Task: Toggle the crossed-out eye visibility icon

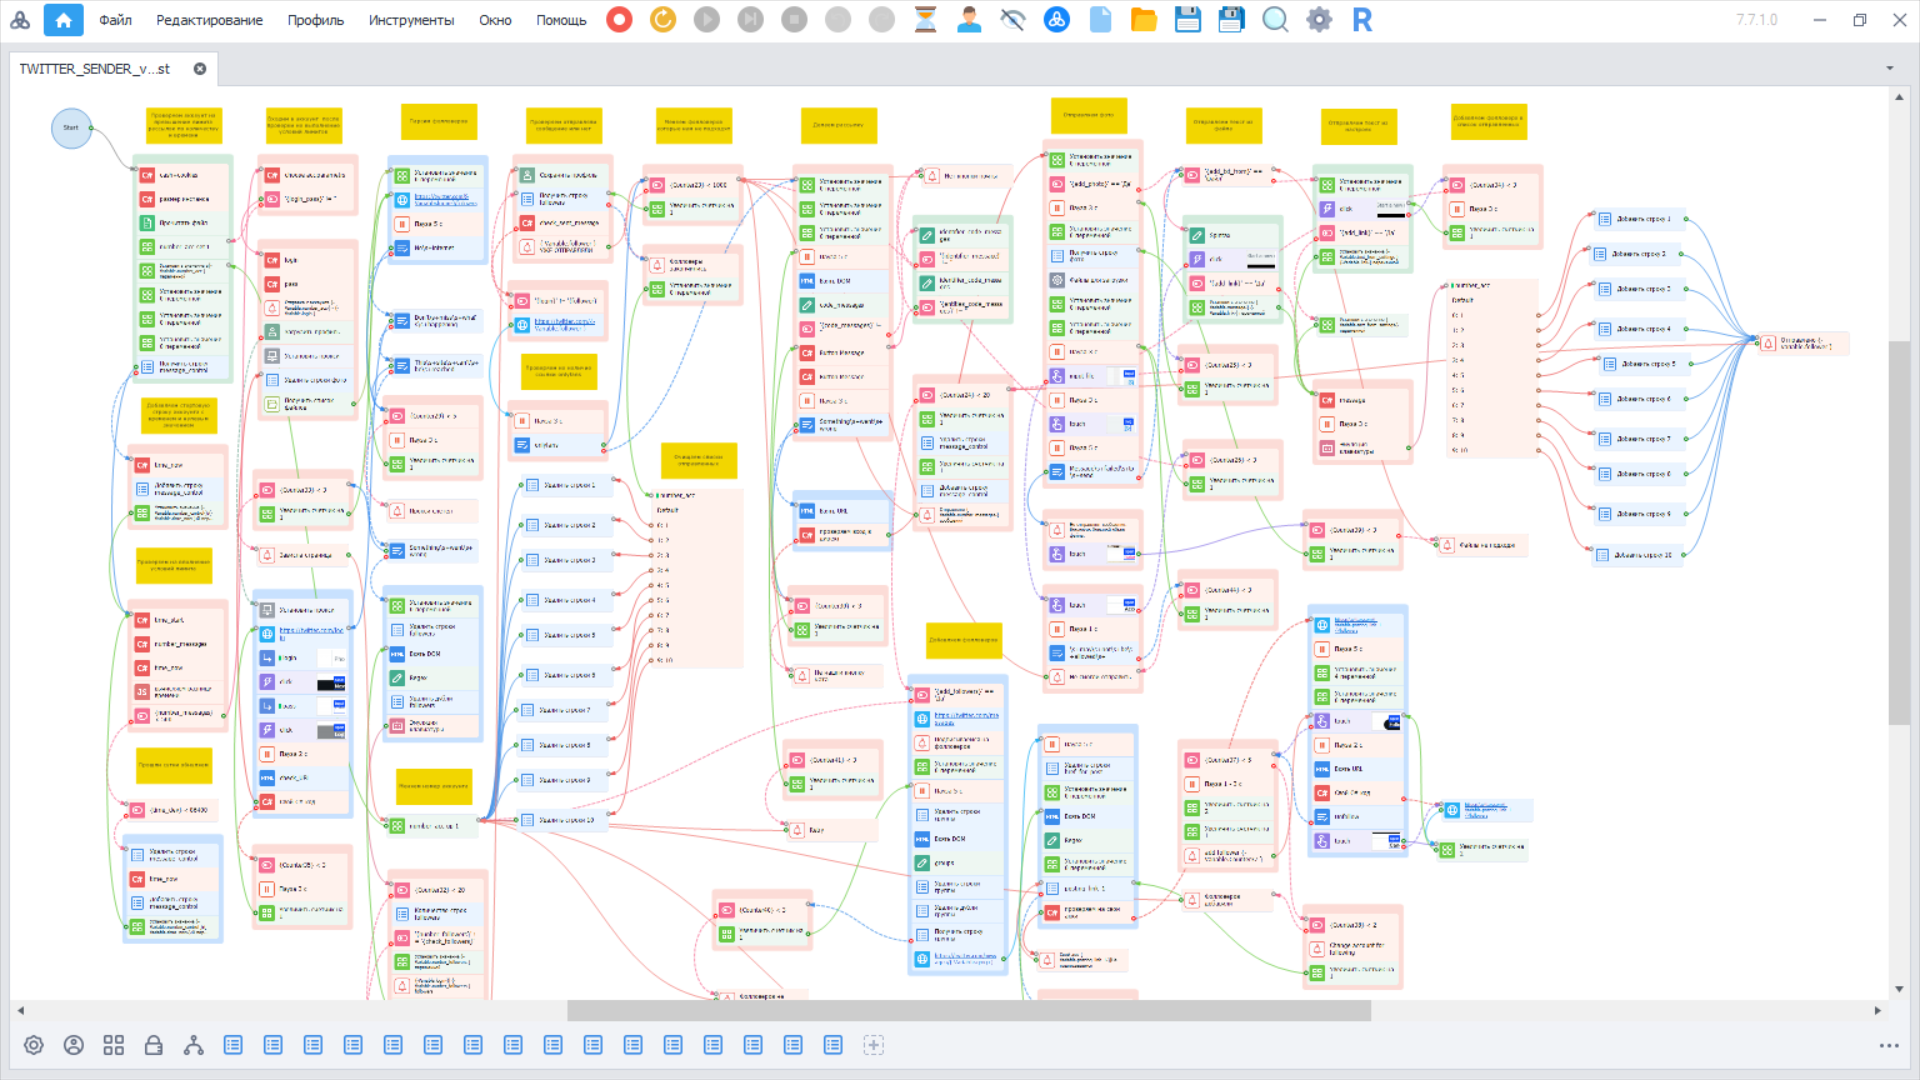Action: click(x=1012, y=19)
